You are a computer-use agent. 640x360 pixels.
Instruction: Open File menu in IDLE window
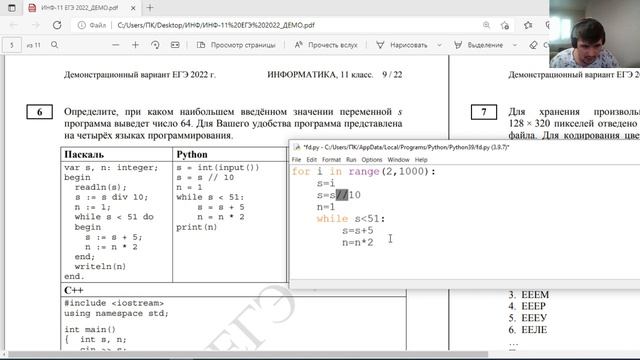296,160
